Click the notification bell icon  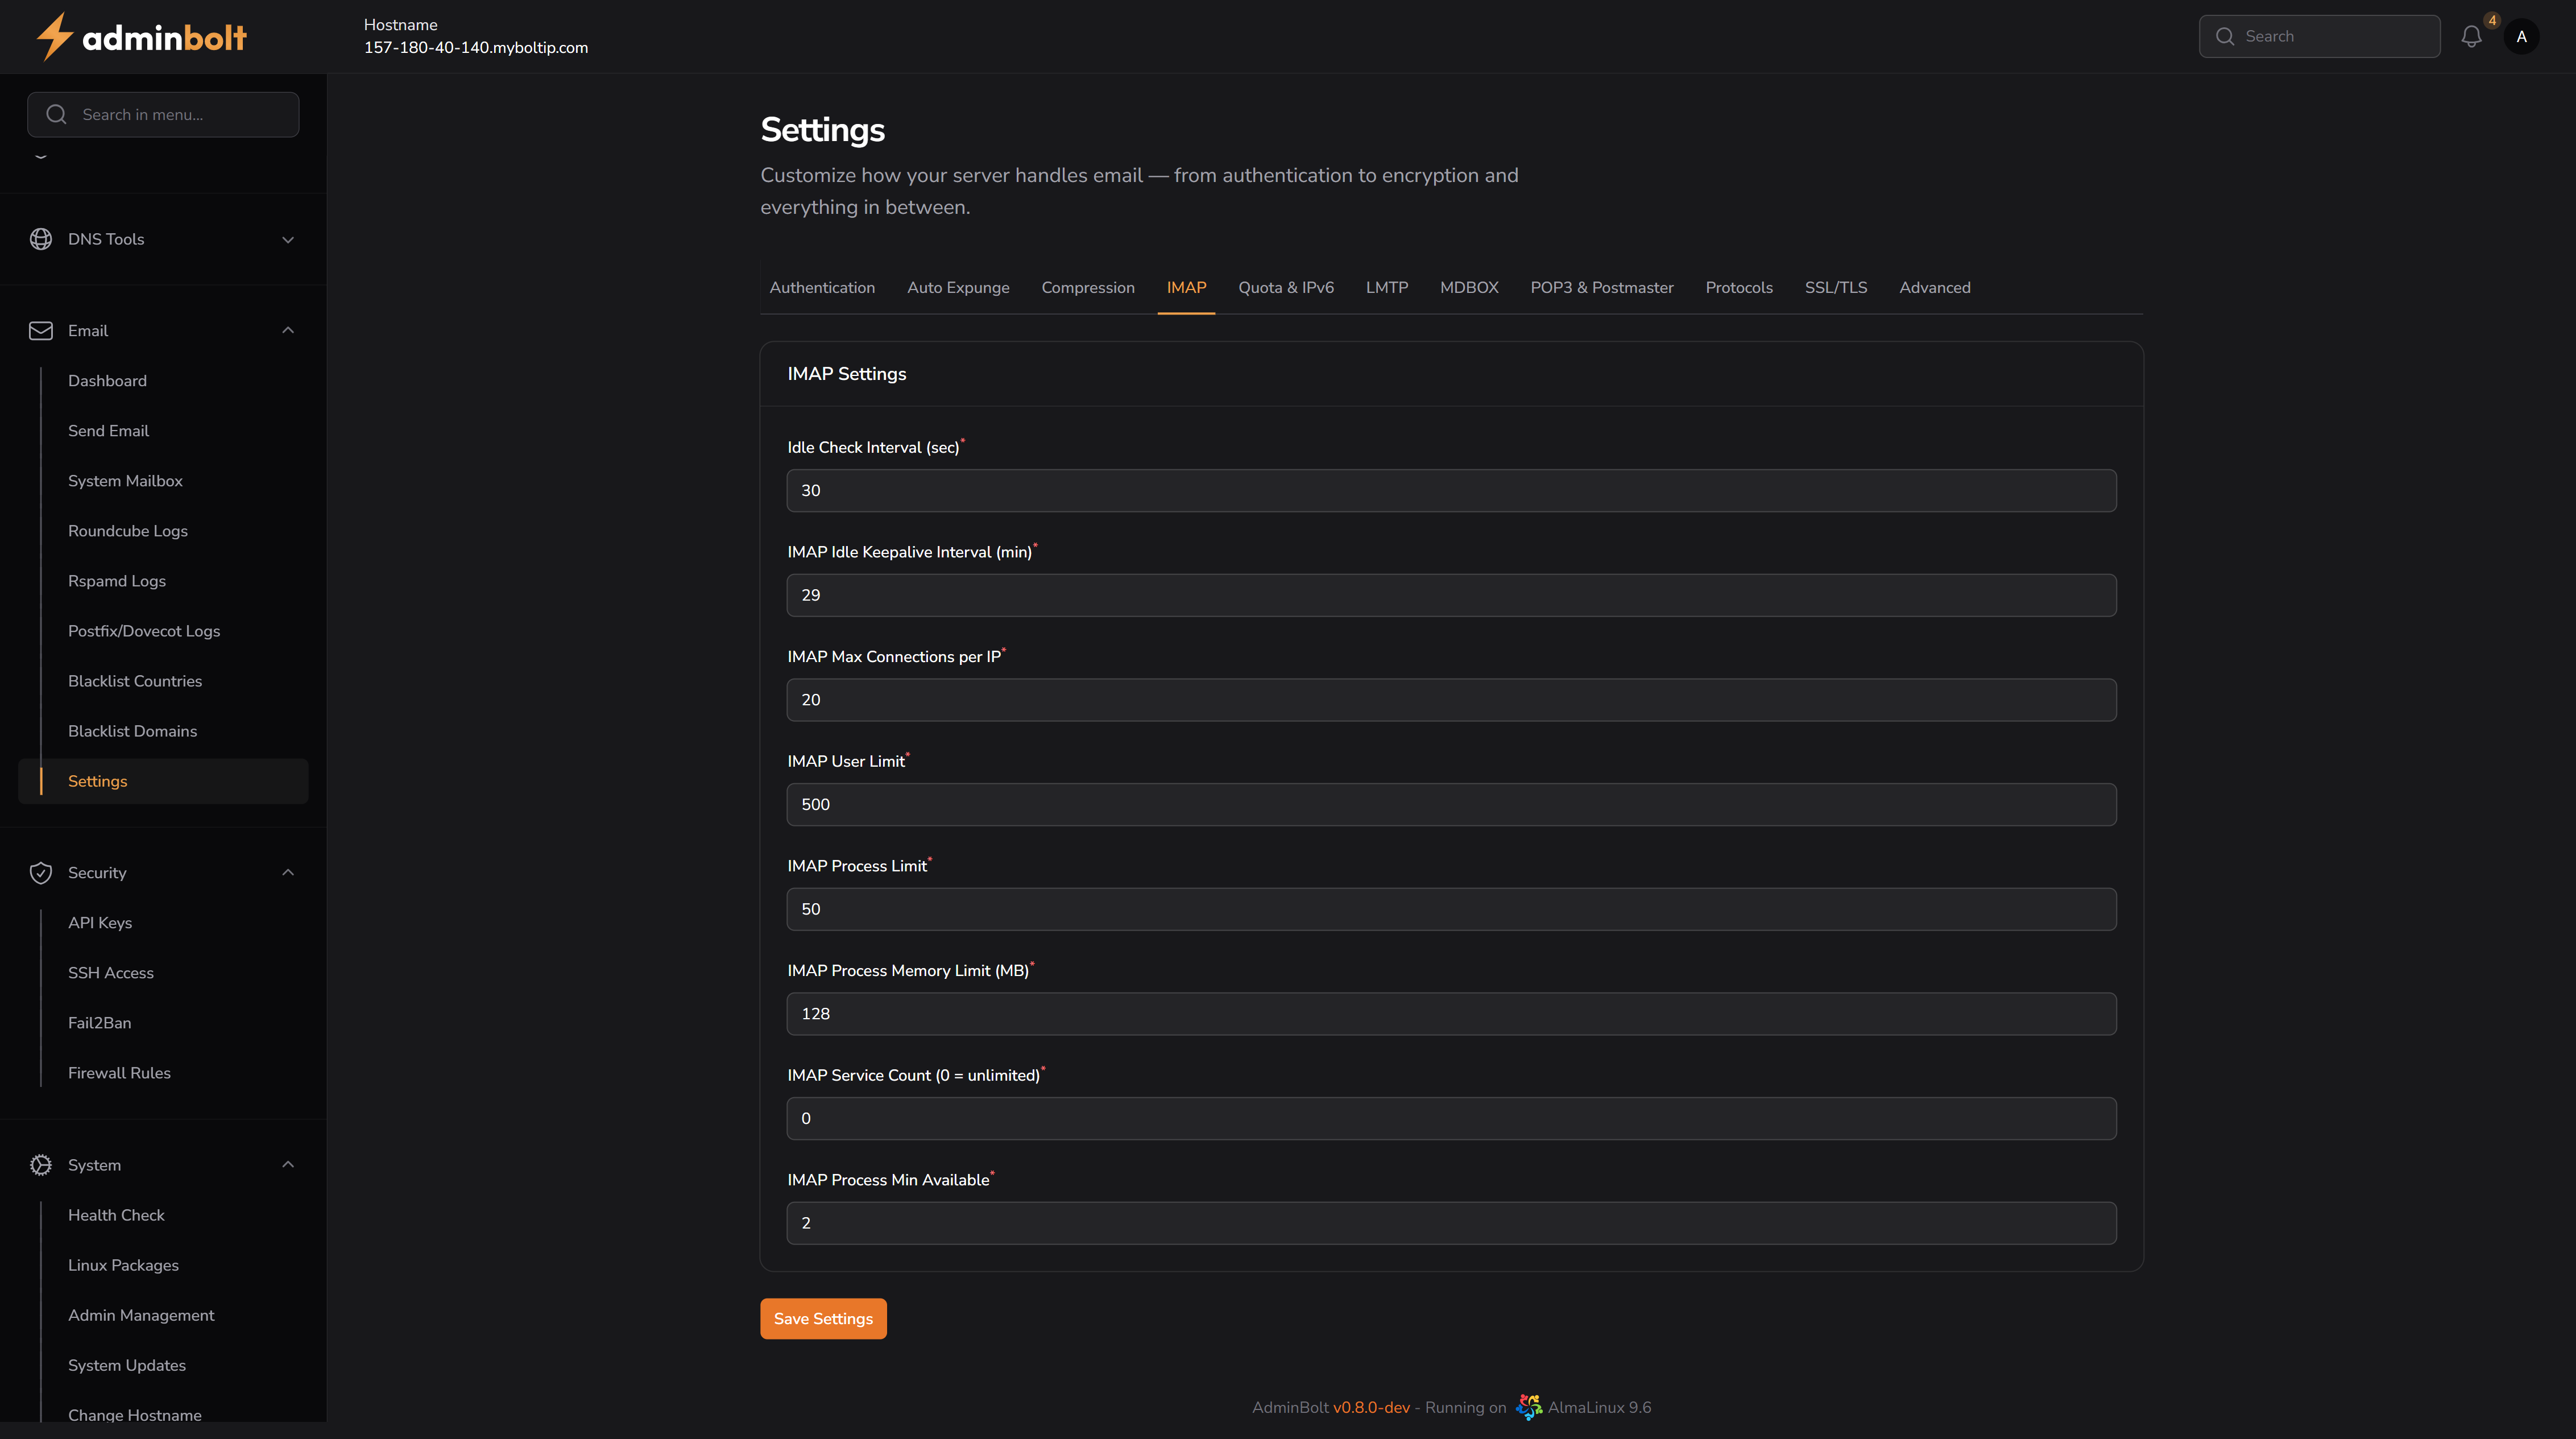coord(2471,37)
